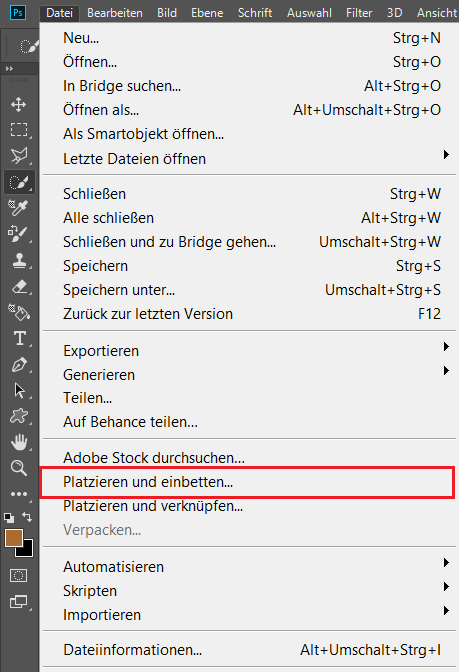The width and height of the screenshot is (459, 672).
Task: Select the Zoom tool
Action: 19,468
